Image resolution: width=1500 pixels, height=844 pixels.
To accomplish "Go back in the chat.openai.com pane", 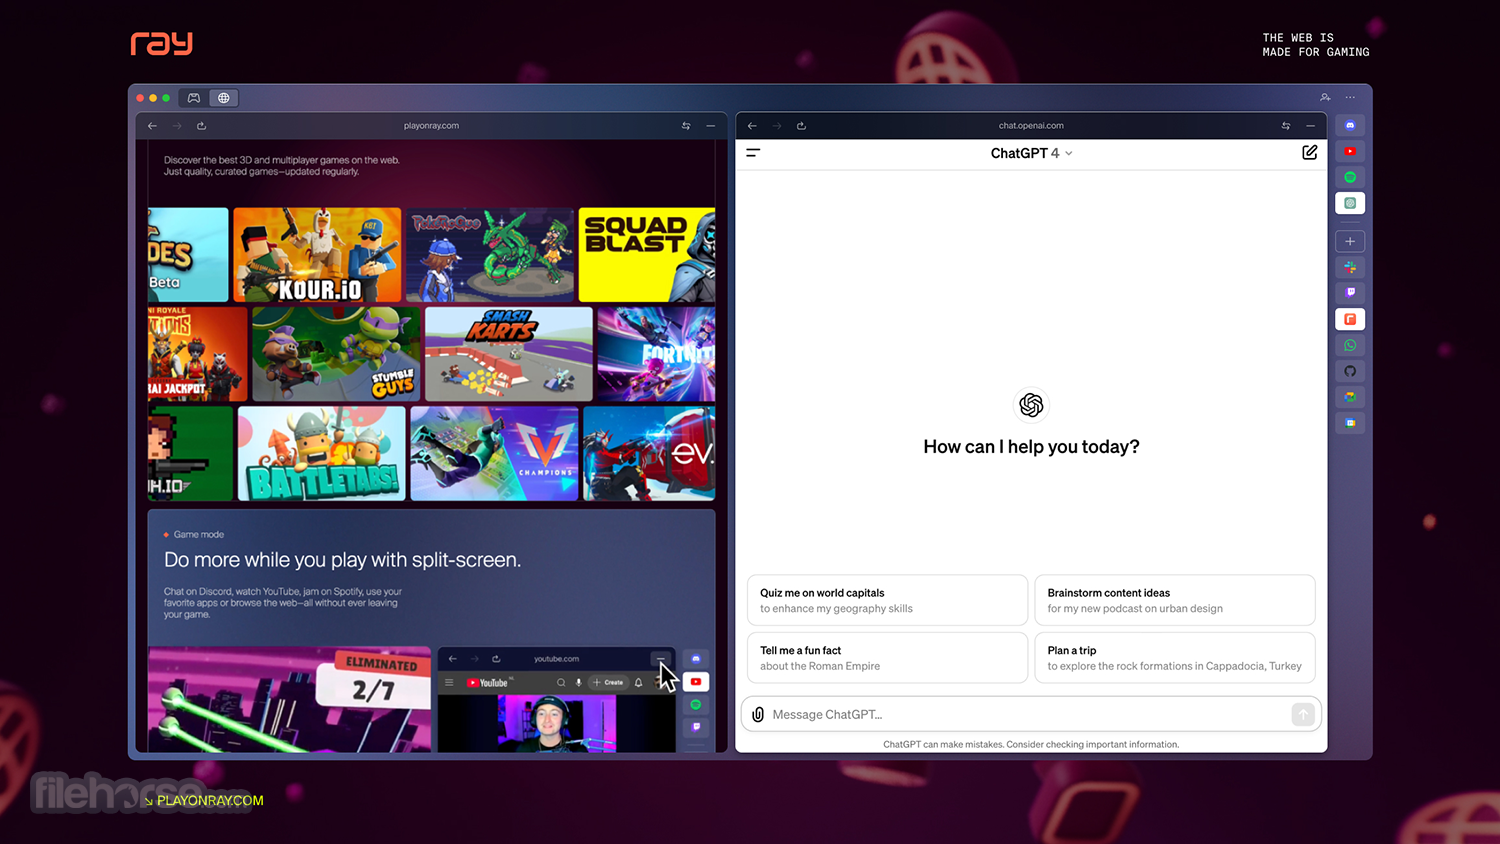I will pyautogui.click(x=752, y=126).
